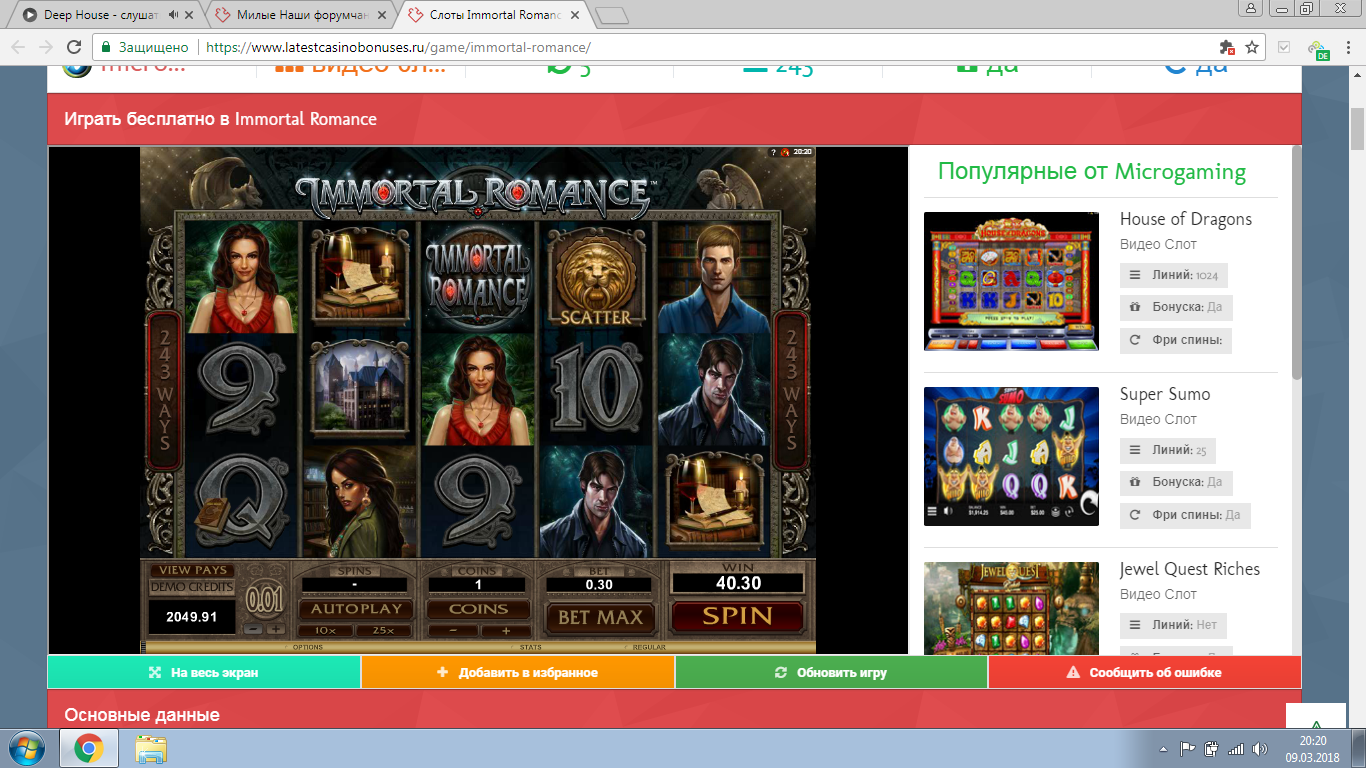
Task: Increase the coins count with plus button
Action: (x=506, y=631)
